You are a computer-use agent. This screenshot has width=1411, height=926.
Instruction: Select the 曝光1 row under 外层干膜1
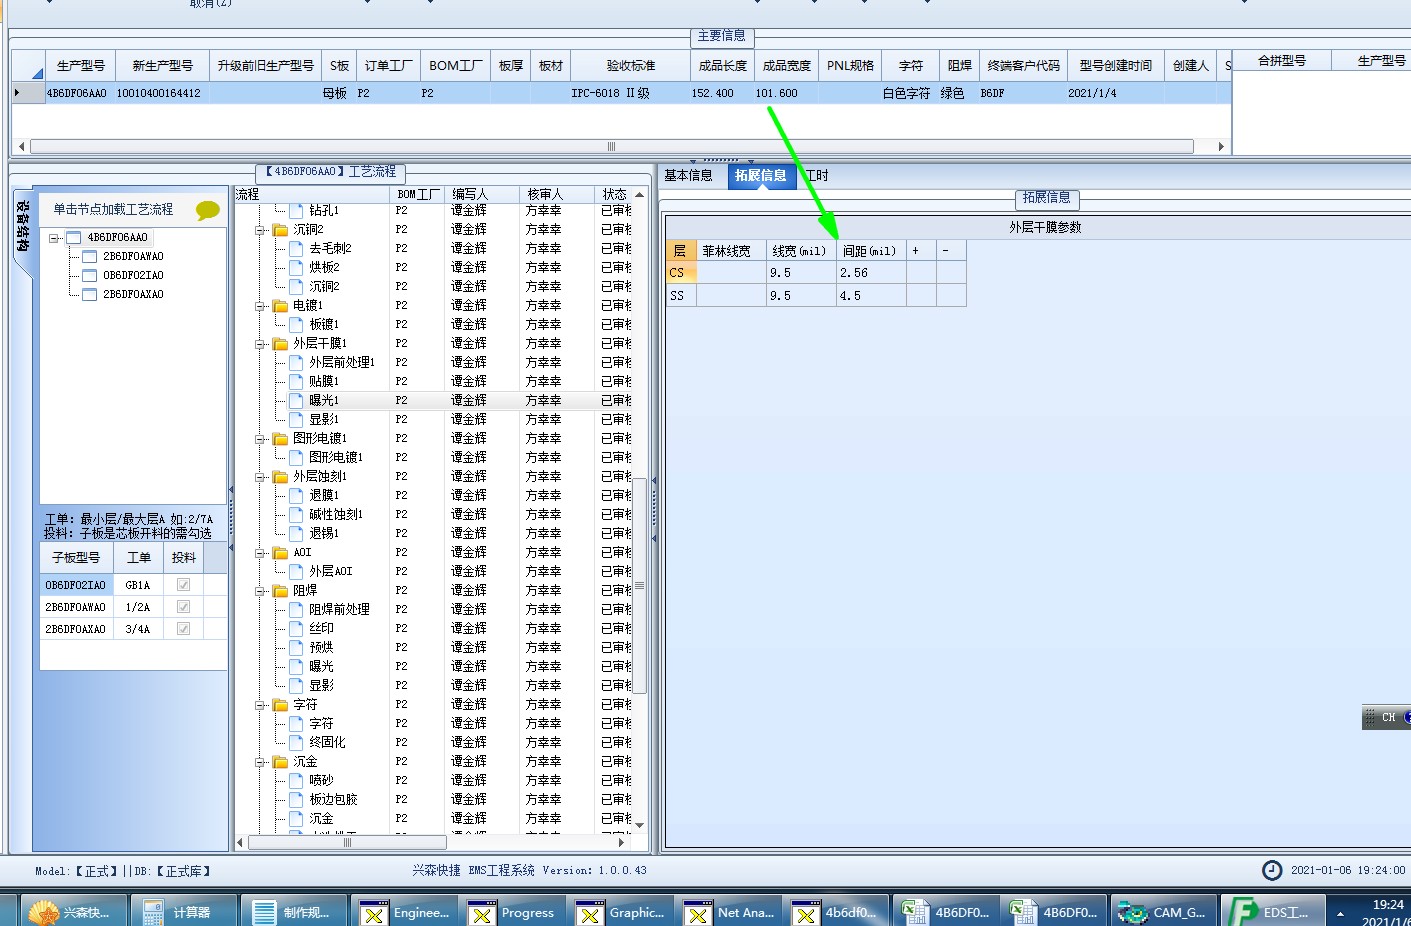point(433,400)
